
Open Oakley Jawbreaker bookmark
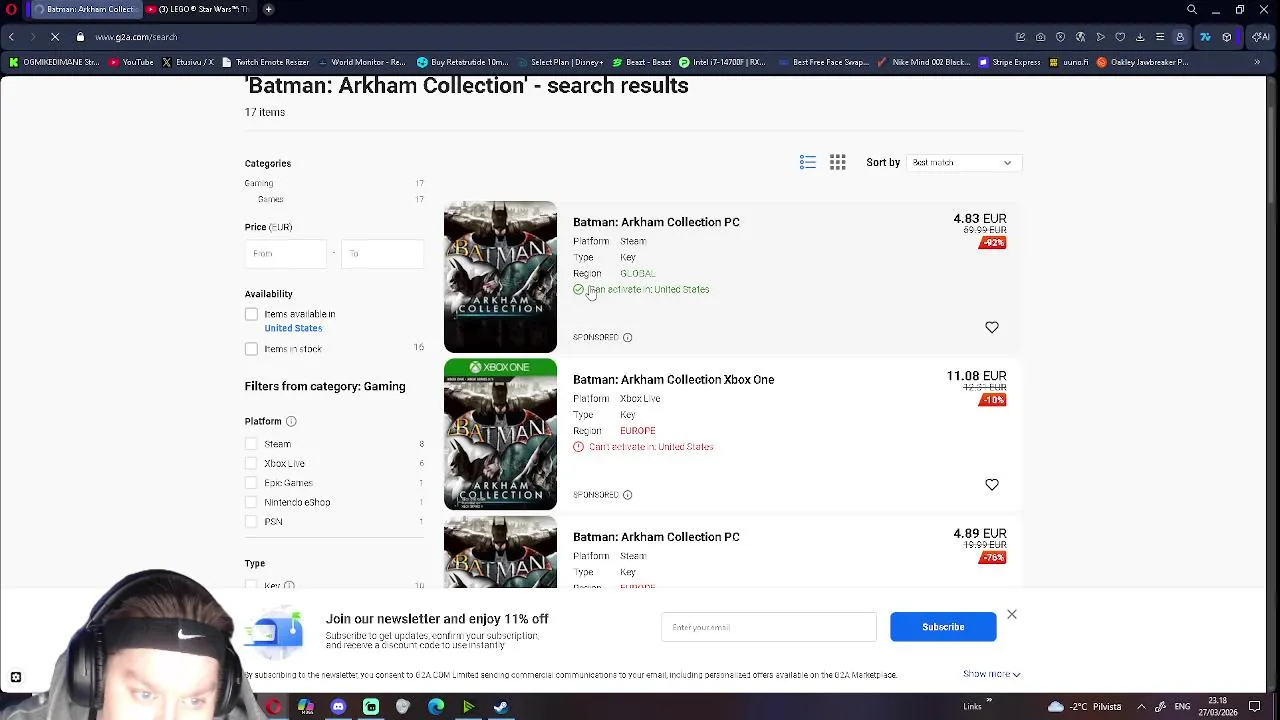click(1143, 62)
